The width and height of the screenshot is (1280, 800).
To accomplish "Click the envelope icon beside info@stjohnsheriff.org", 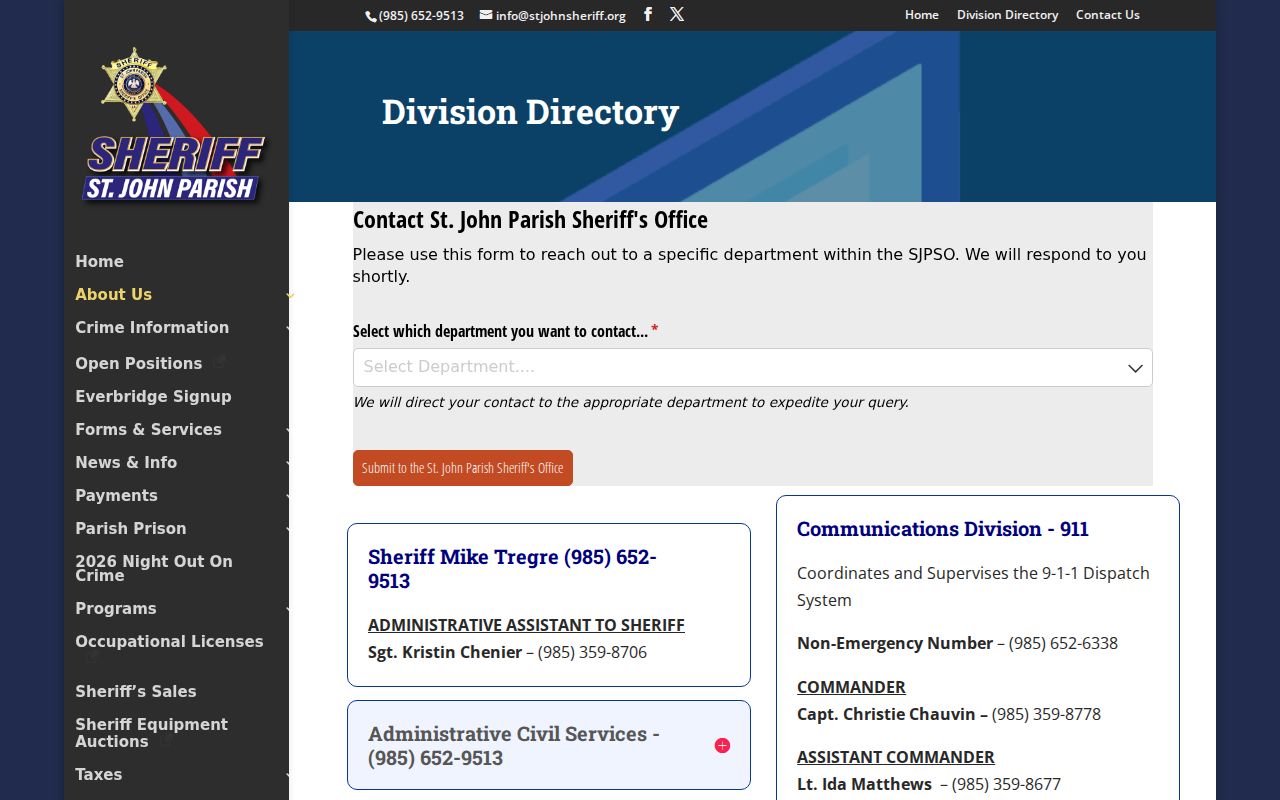I will pyautogui.click(x=486, y=15).
